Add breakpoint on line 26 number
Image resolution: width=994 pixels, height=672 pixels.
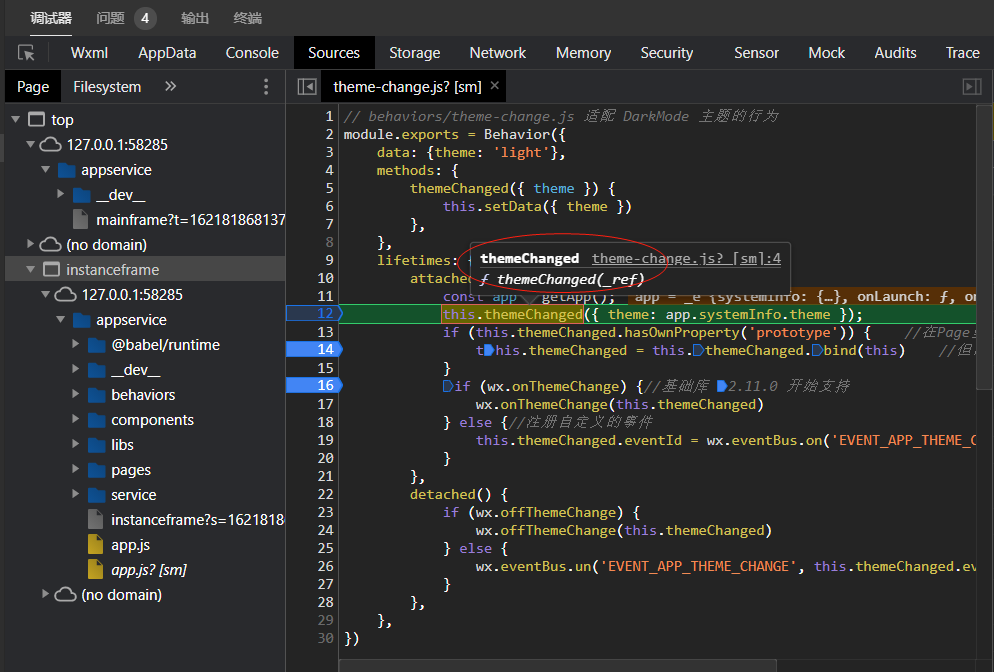[x=325, y=565]
